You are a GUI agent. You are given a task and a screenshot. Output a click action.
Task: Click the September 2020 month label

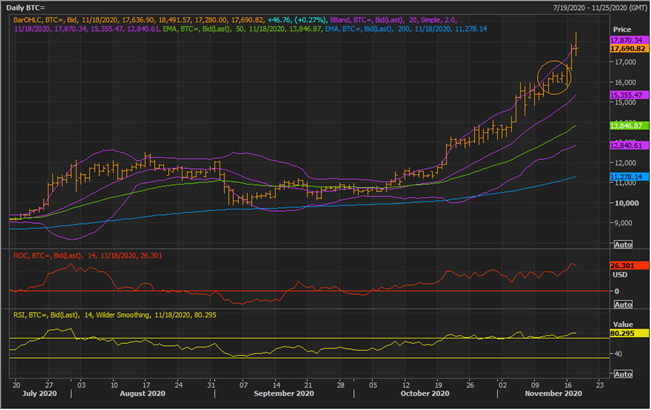(284, 393)
